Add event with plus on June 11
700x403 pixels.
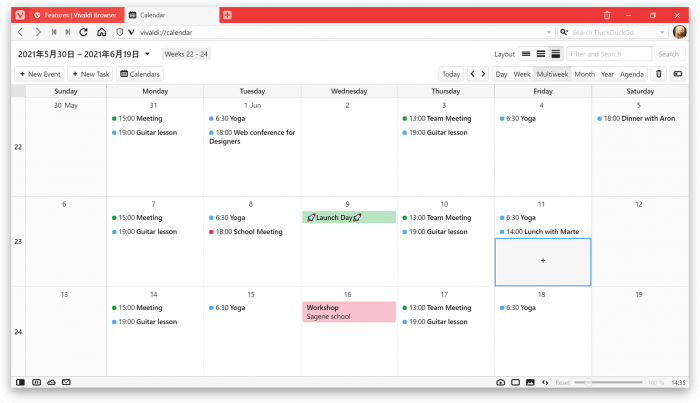click(x=543, y=262)
